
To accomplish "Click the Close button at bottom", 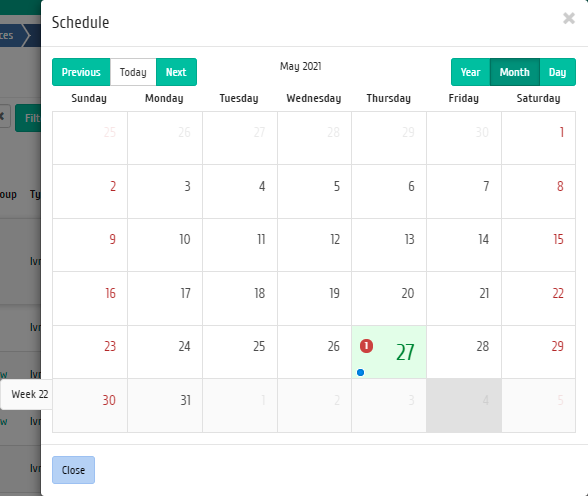I will pyautogui.click(x=74, y=470).
